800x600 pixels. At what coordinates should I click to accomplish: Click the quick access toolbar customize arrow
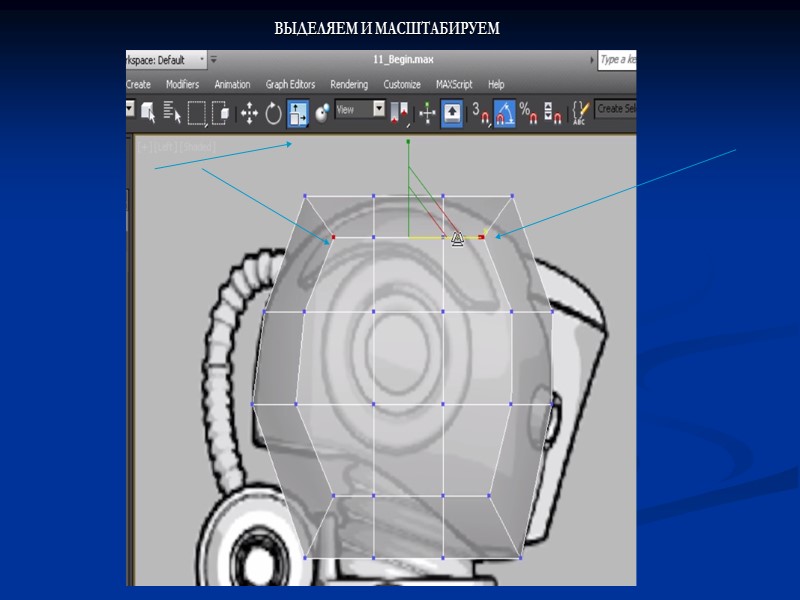[x=214, y=60]
